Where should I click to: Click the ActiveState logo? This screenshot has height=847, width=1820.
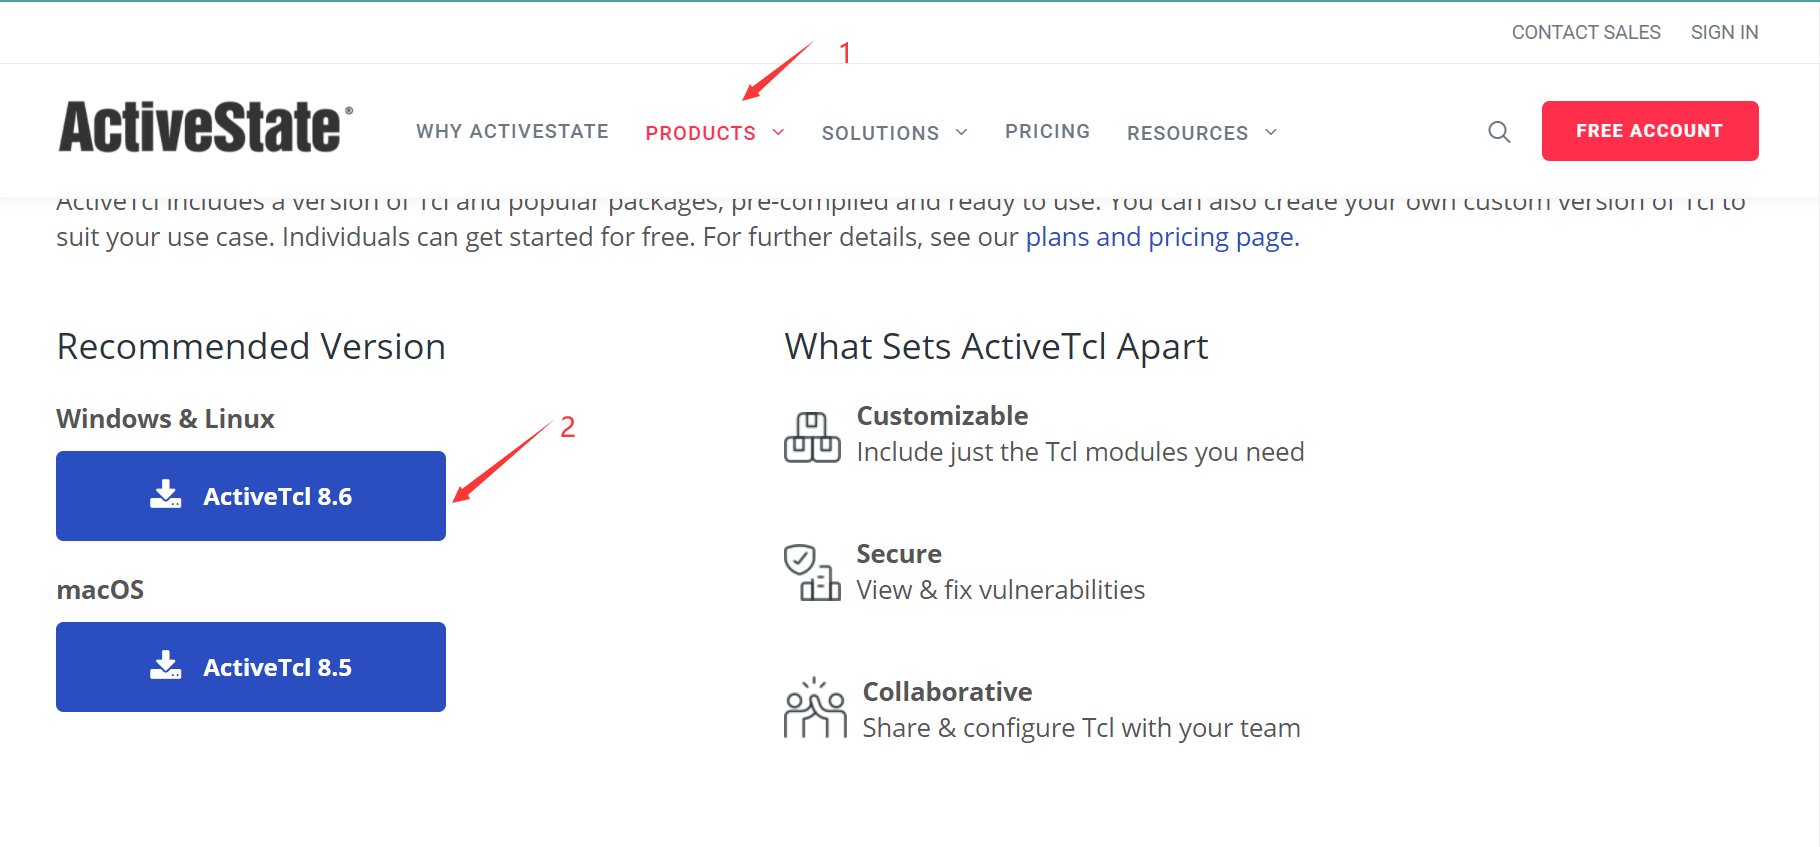pyautogui.click(x=204, y=125)
